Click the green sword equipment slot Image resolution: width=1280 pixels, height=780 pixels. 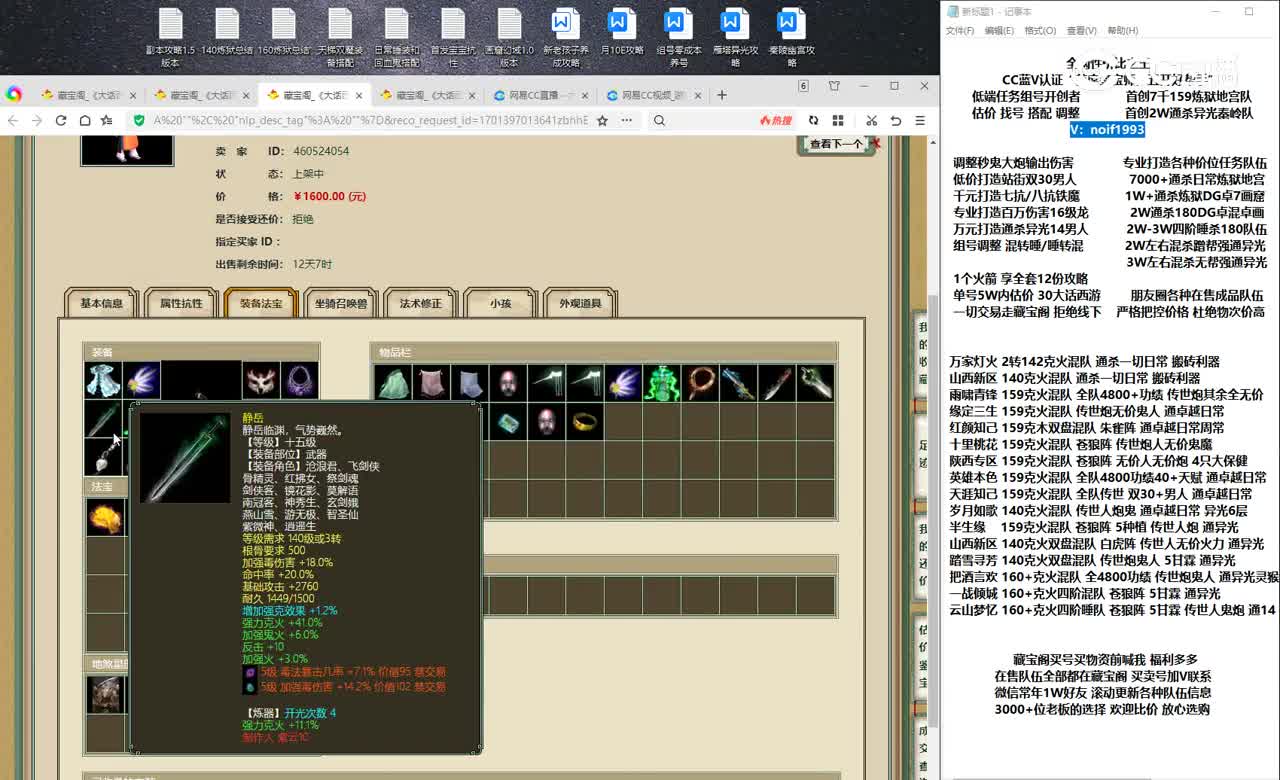click(103, 419)
